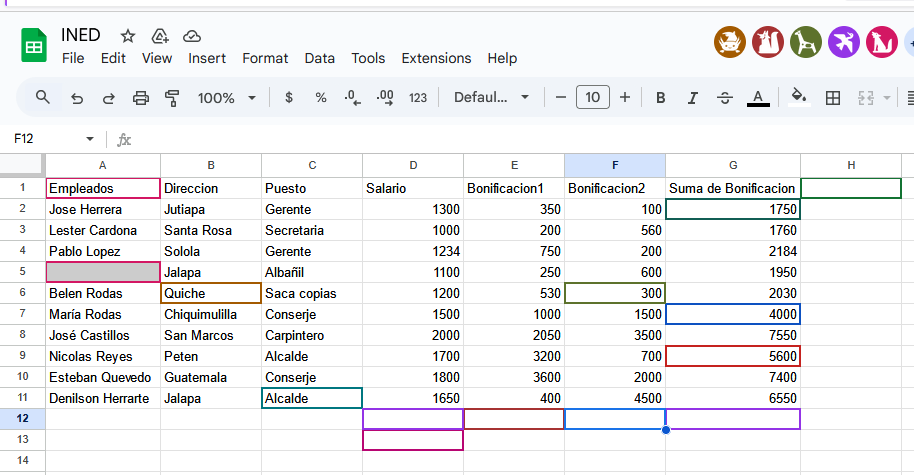Select row 12 header
The width and height of the screenshot is (914, 475).
(22, 418)
